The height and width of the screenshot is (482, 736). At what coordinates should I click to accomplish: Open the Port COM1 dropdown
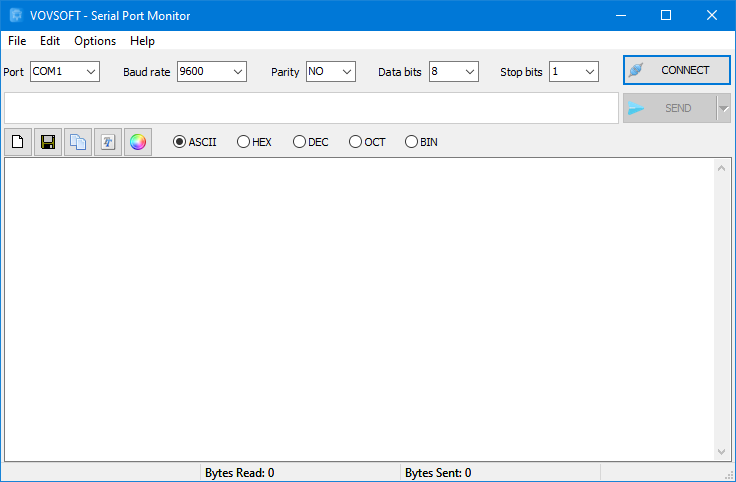click(x=65, y=72)
